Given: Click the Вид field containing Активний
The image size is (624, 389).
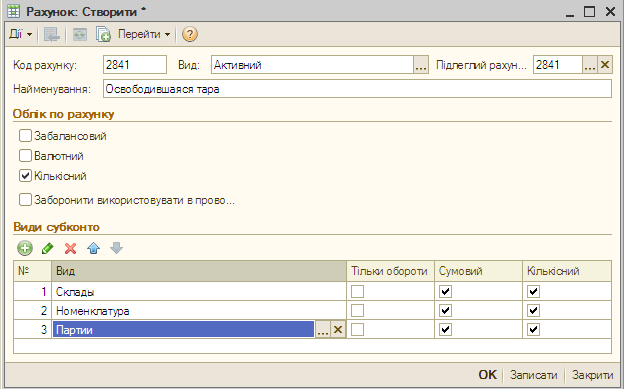Looking at the screenshot, I should coord(312,65).
